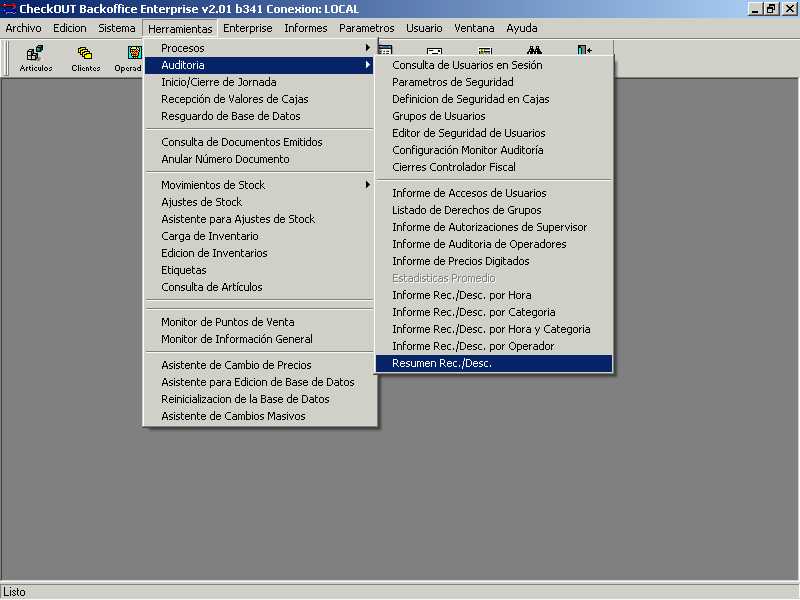The image size is (800, 600).
Task: Click the CheckOUT application title bar icon
Action: pos(9,9)
